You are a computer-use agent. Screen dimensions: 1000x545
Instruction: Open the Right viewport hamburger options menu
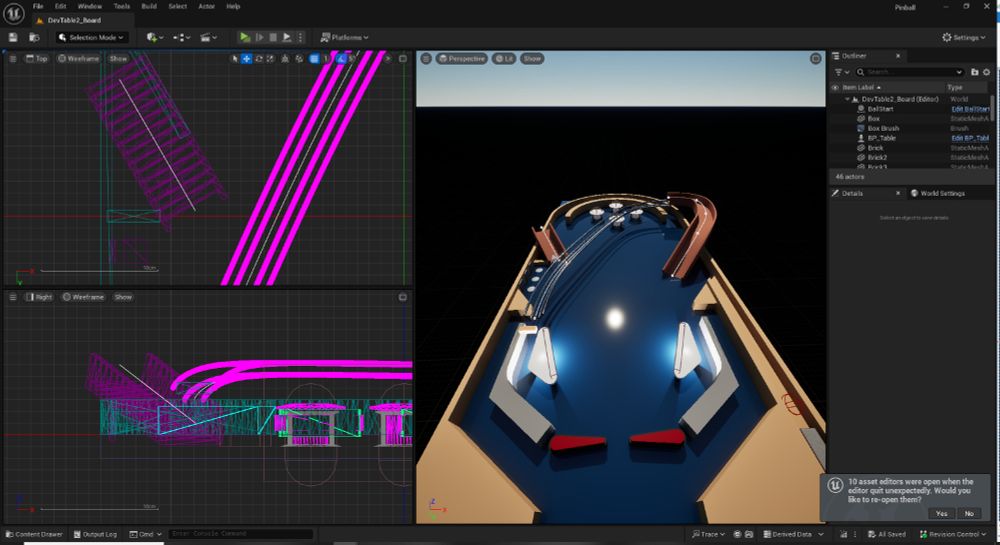tap(12, 297)
